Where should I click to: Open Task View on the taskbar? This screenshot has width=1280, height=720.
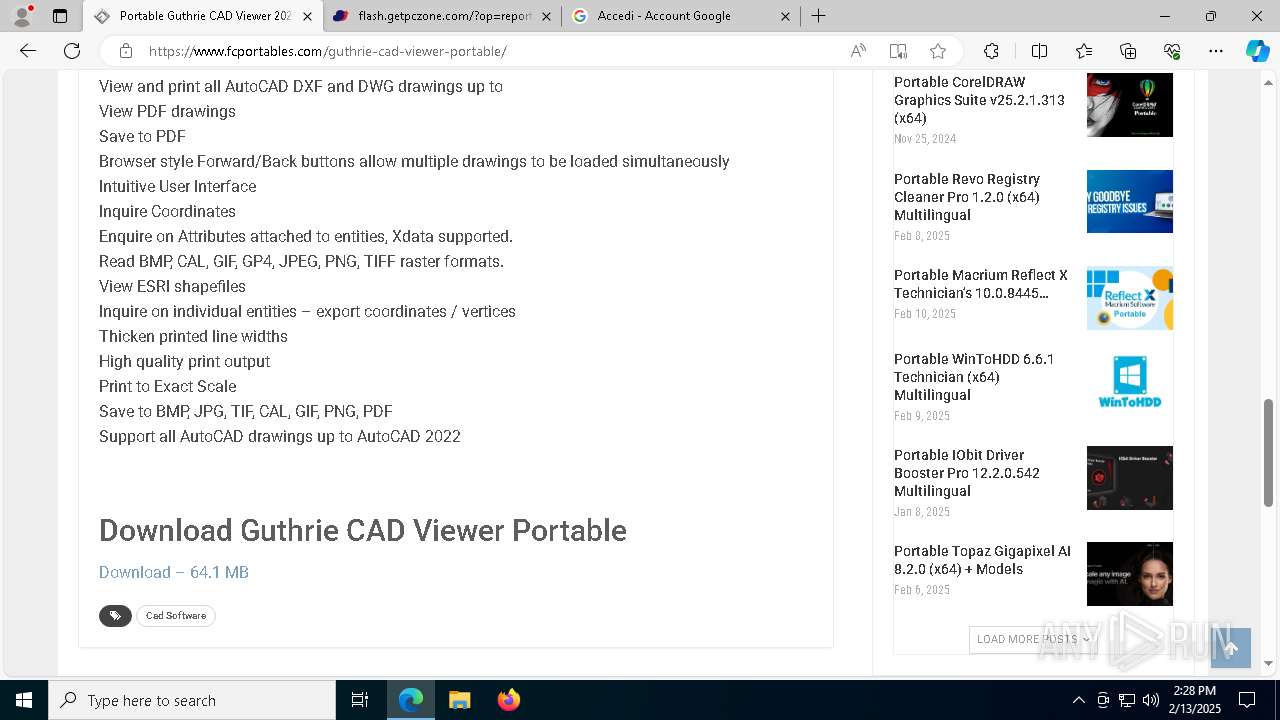(x=360, y=700)
